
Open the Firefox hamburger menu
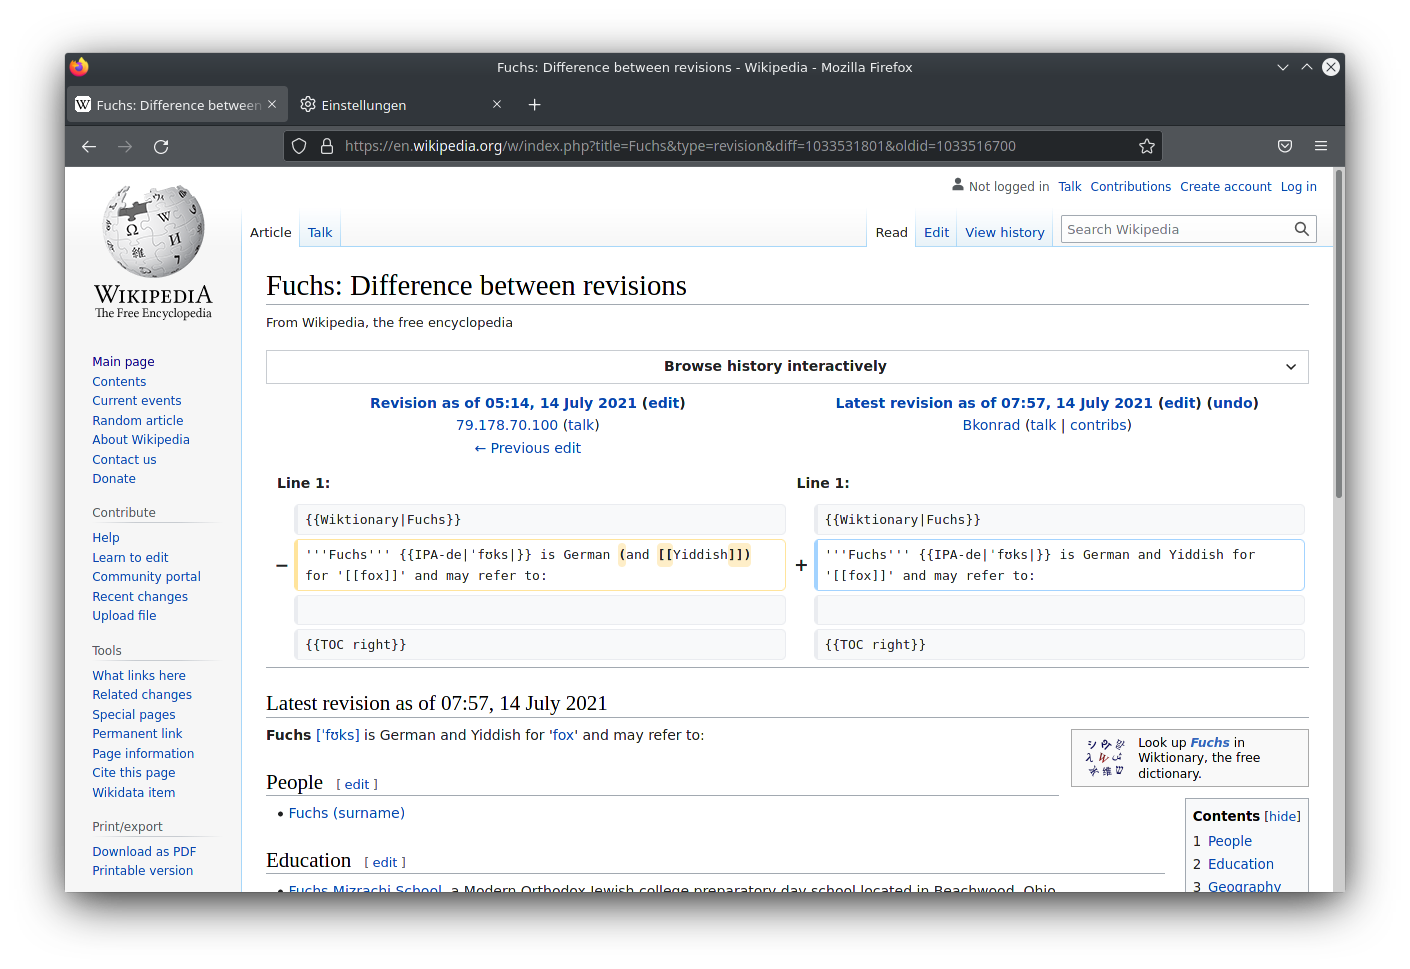(1320, 146)
